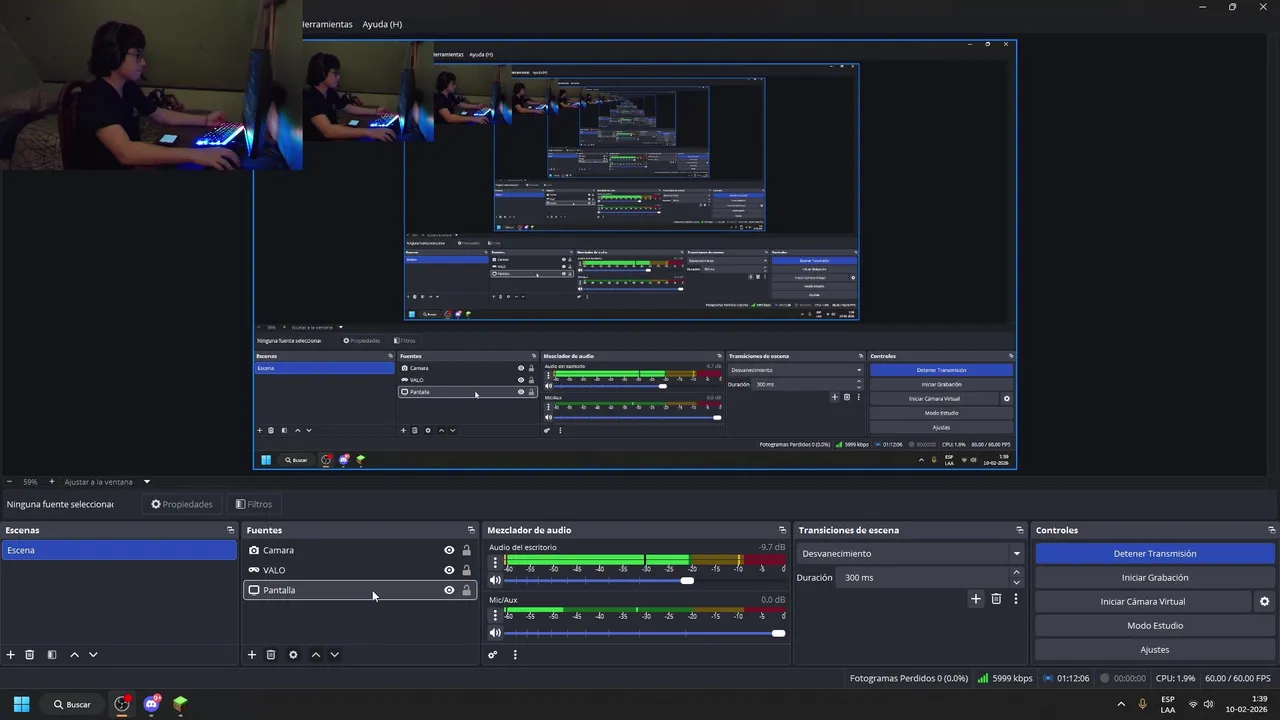The width and height of the screenshot is (1280, 720).
Task: Open the Herramientas menu
Action: pyautogui.click(x=327, y=24)
